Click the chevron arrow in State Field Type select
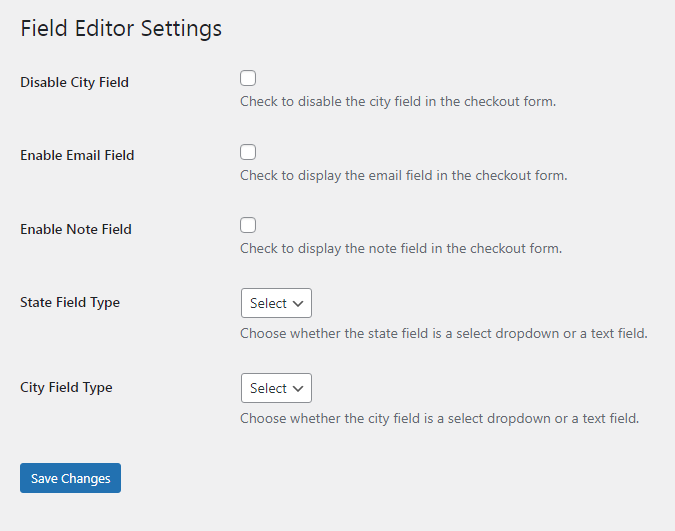Viewport: 675px width, 531px height. click(298, 303)
